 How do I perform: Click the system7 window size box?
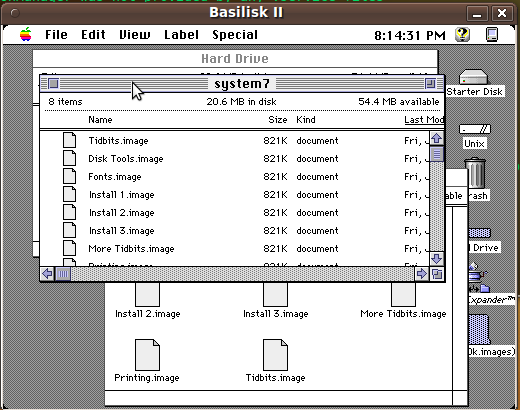pyautogui.click(x=437, y=274)
